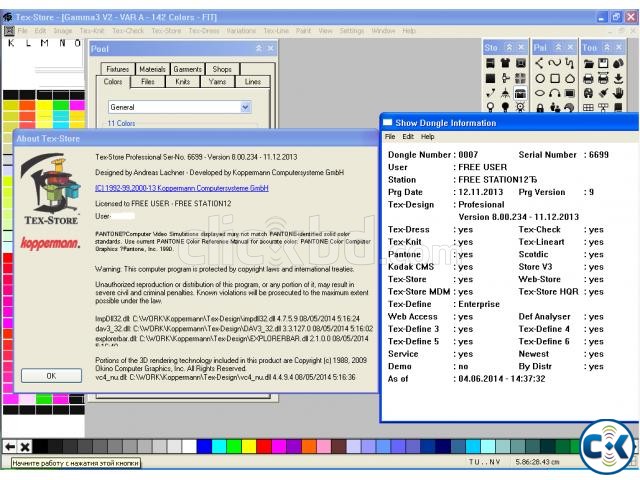Switch to the Knits tab in Pool
The image size is (640, 480).
click(x=182, y=82)
